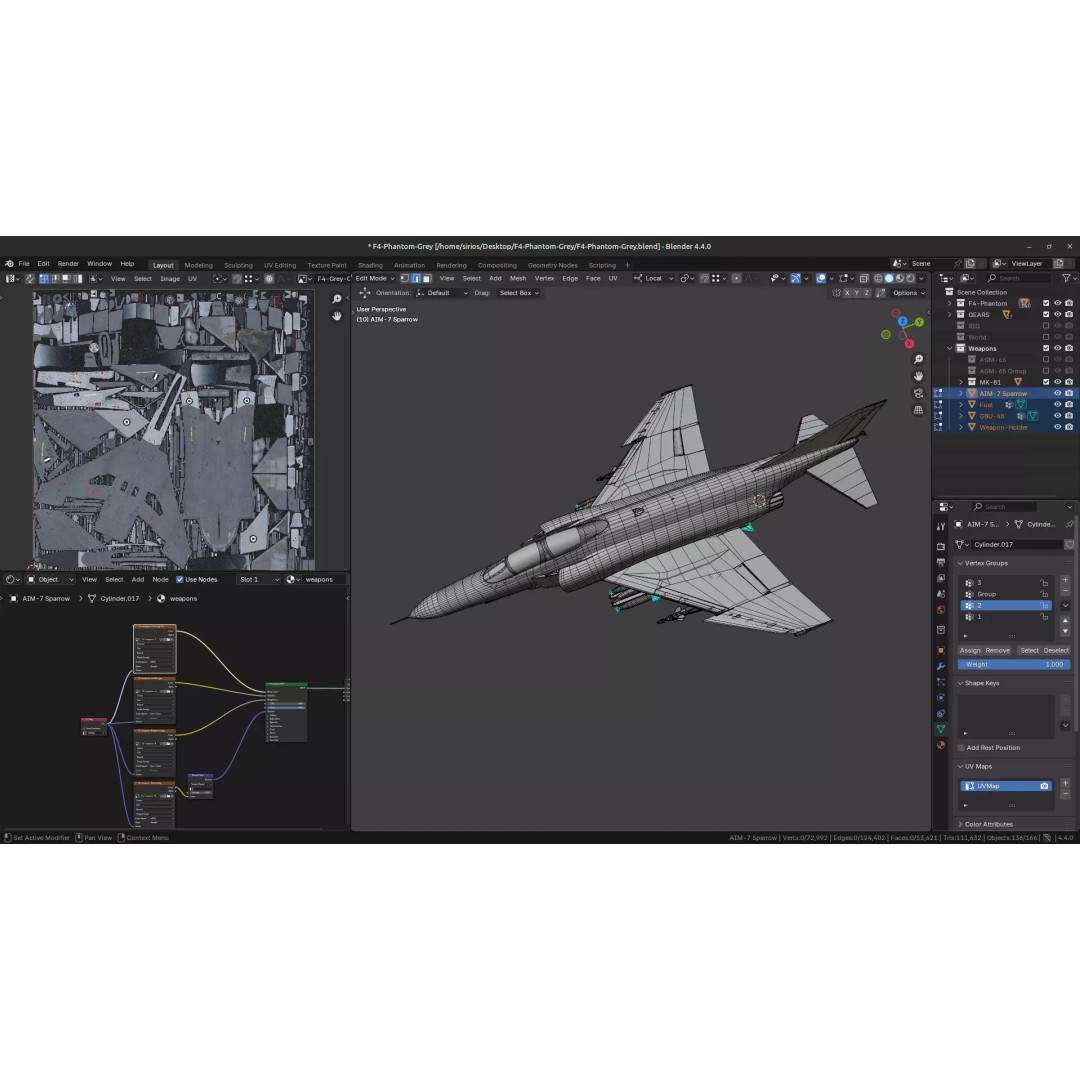Screen dimensions: 1080x1080
Task: Open Drag Select Box dropdown
Action: pyautogui.click(x=519, y=293)
